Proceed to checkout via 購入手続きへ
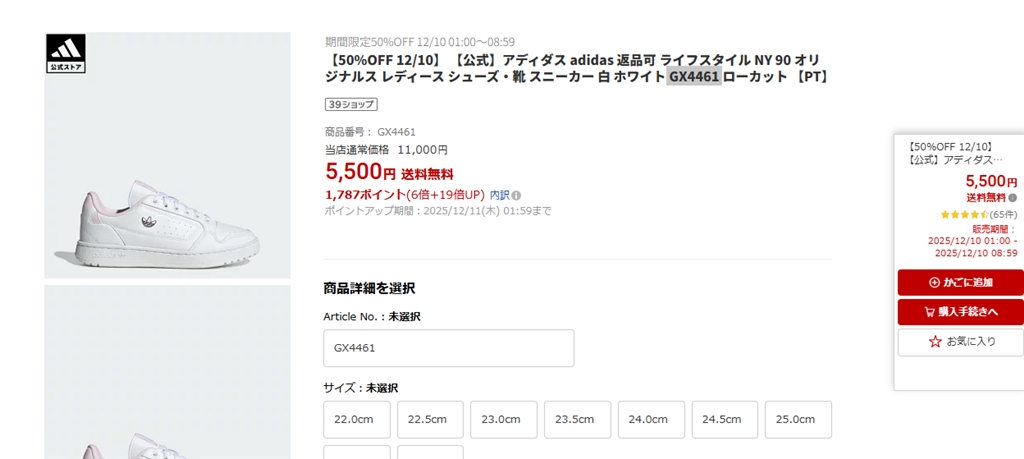 coord(960,312)
